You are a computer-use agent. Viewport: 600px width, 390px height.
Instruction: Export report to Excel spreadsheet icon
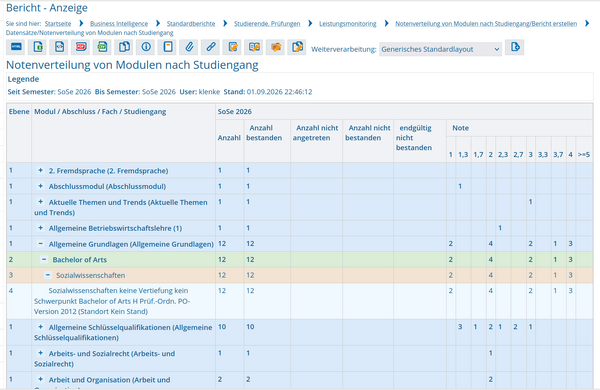click(x=38, y=47)
